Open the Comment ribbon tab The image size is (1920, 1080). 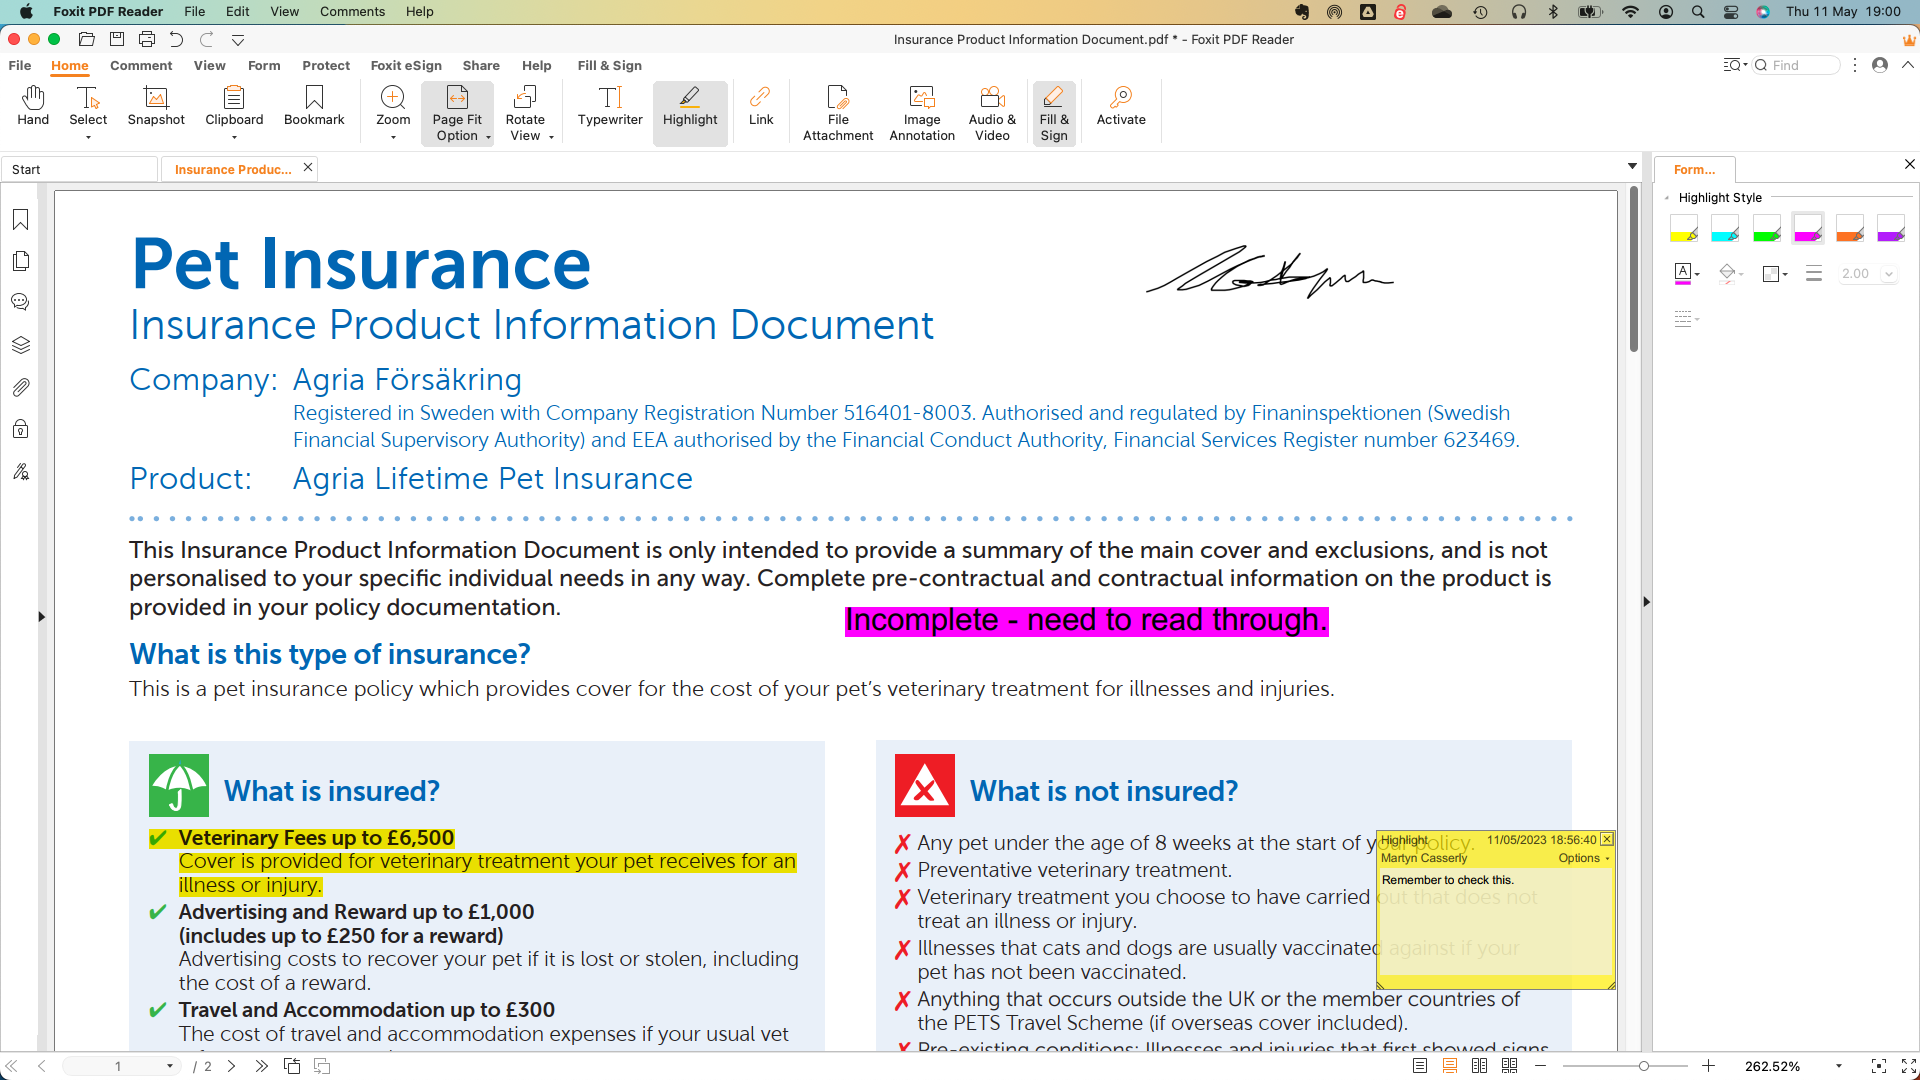[141, 66]
